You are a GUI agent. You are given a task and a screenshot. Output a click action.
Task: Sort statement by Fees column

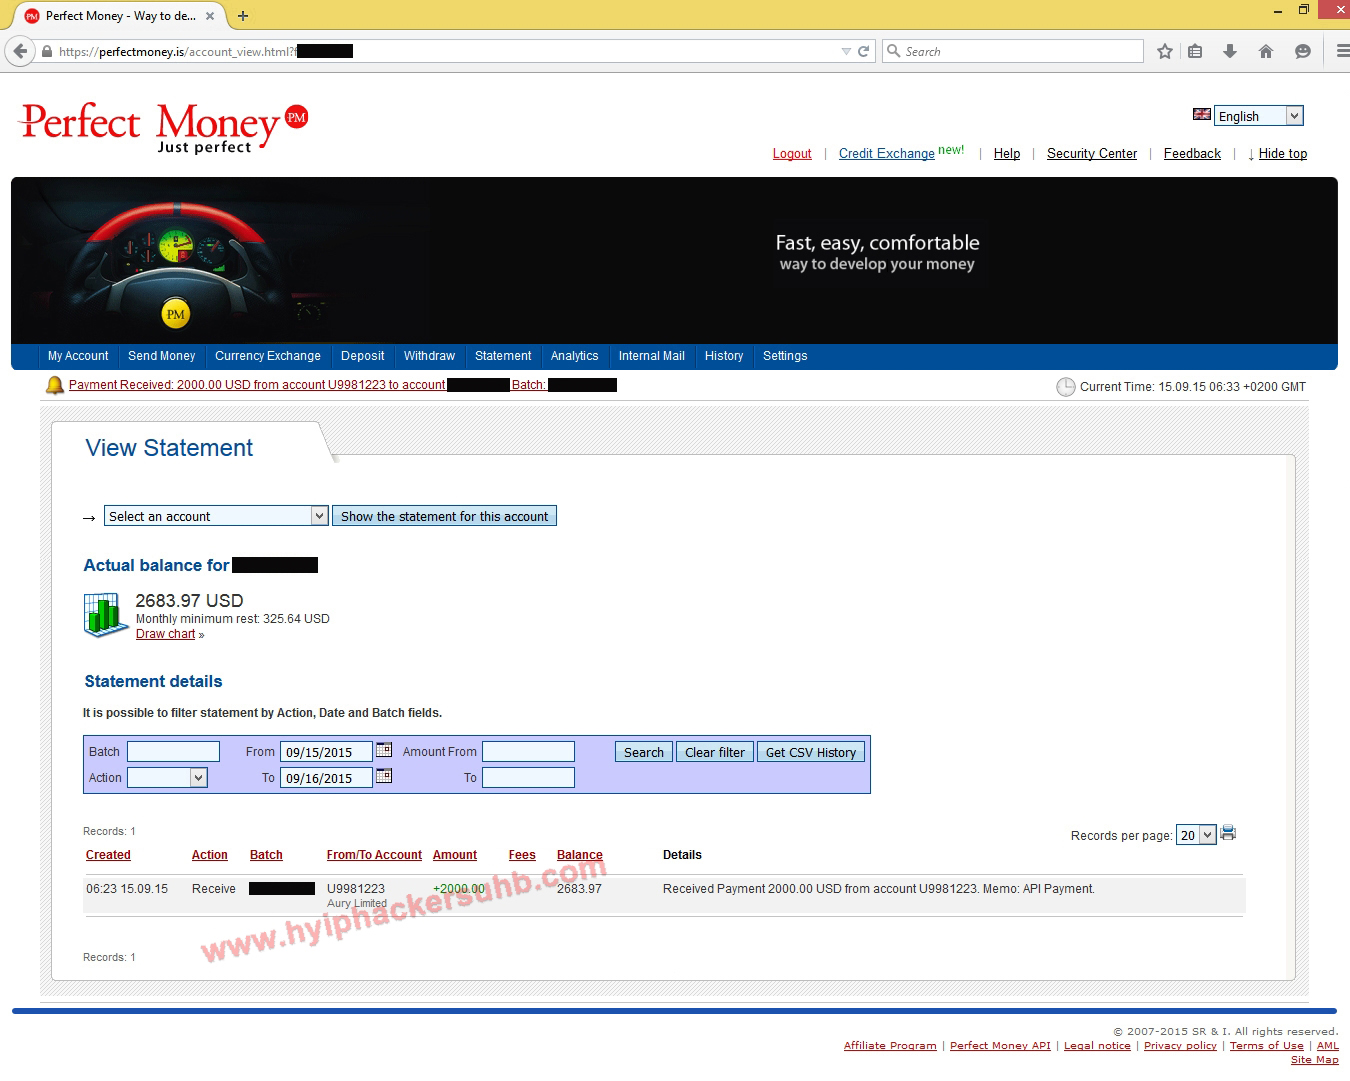[522, 855]
